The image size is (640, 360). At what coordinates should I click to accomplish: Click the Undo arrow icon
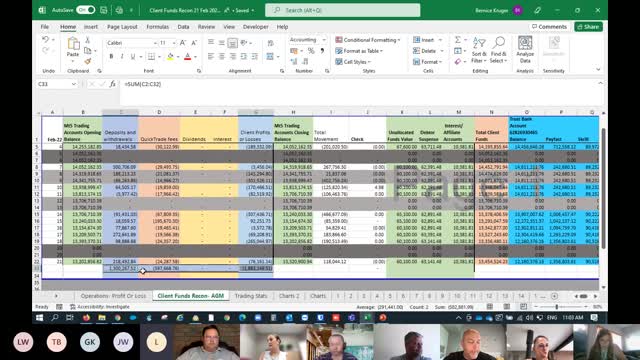[45, 39]
